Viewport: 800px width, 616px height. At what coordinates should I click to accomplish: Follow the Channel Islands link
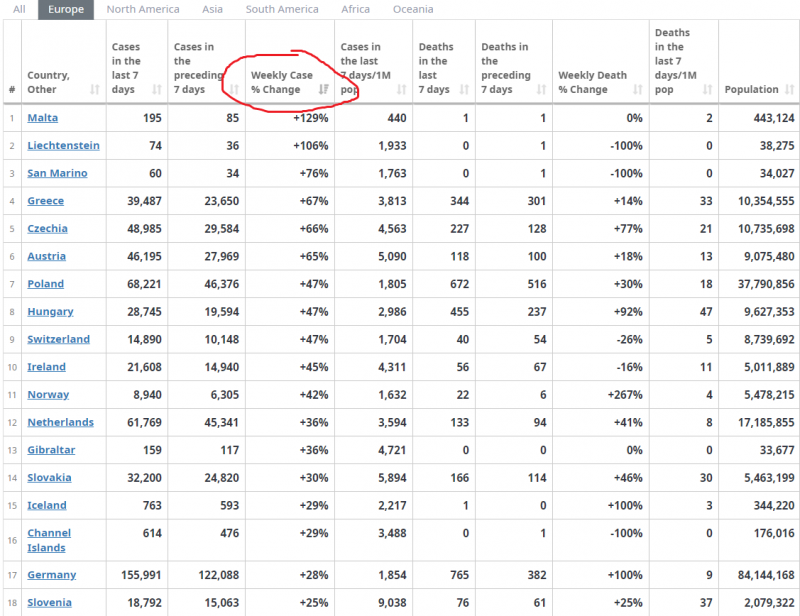click(x=48, y=540)
